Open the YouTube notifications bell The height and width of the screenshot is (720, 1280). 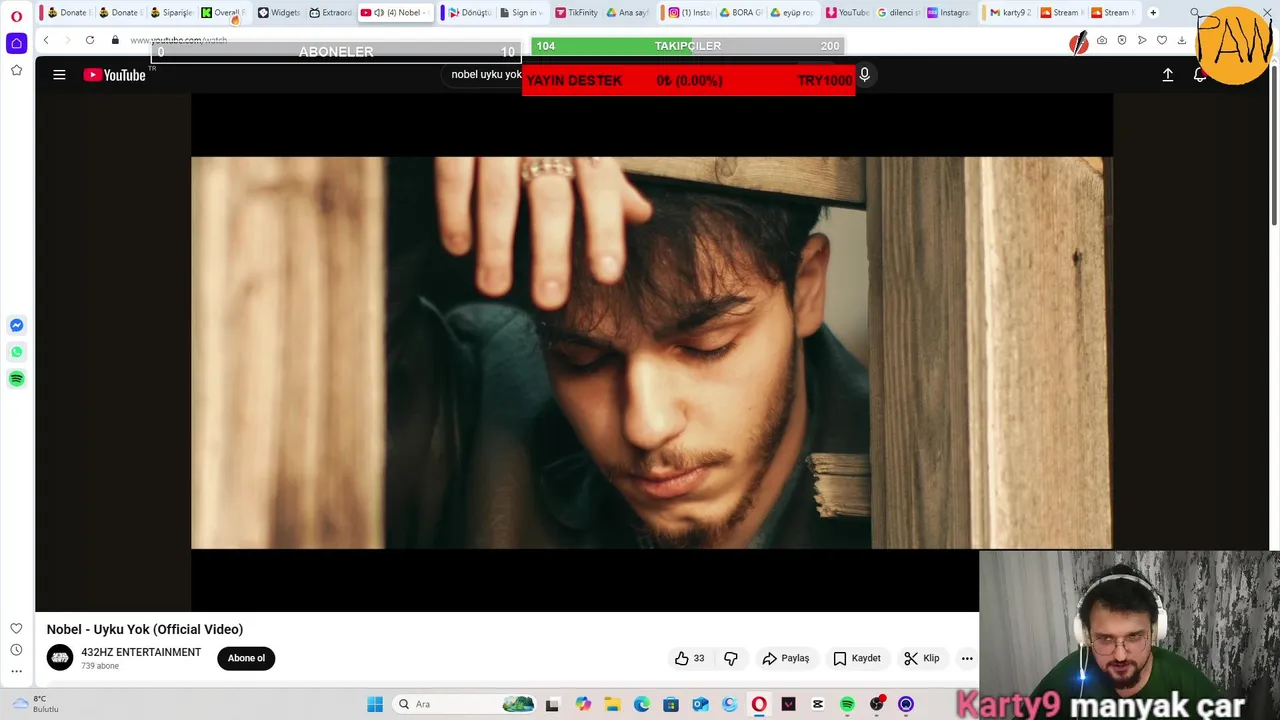point(1200,75)
